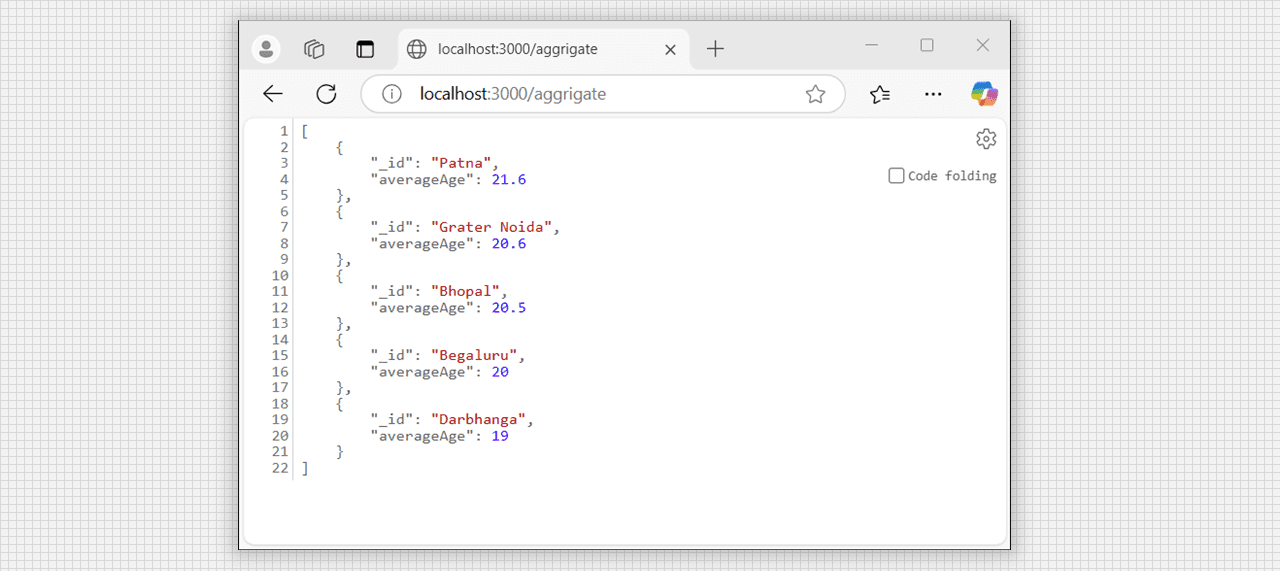Open the Copilot sidebar icon

pyautogui.click(x=985, y=94)
